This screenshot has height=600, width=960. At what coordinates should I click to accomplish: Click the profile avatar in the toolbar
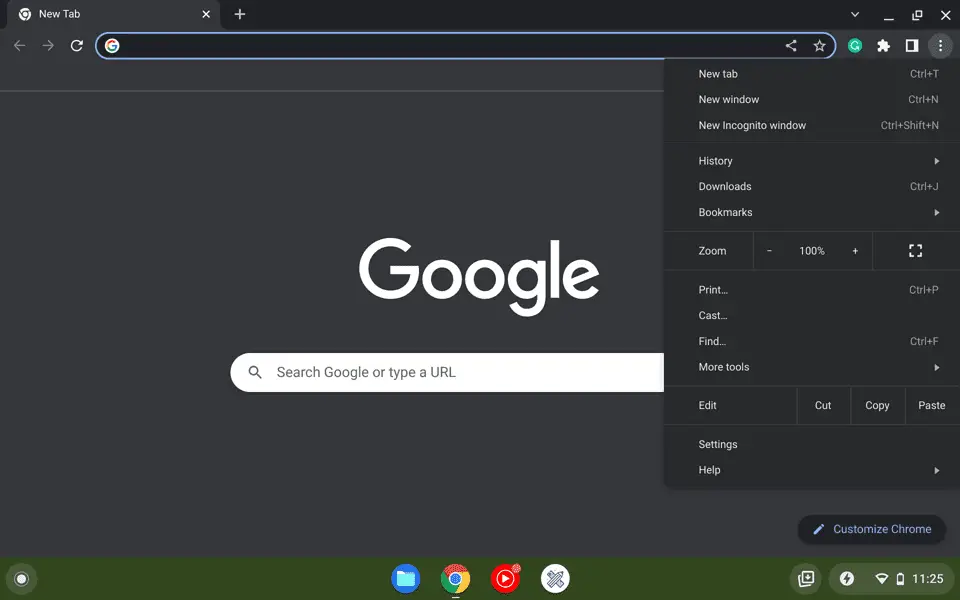tap(854, 45)
